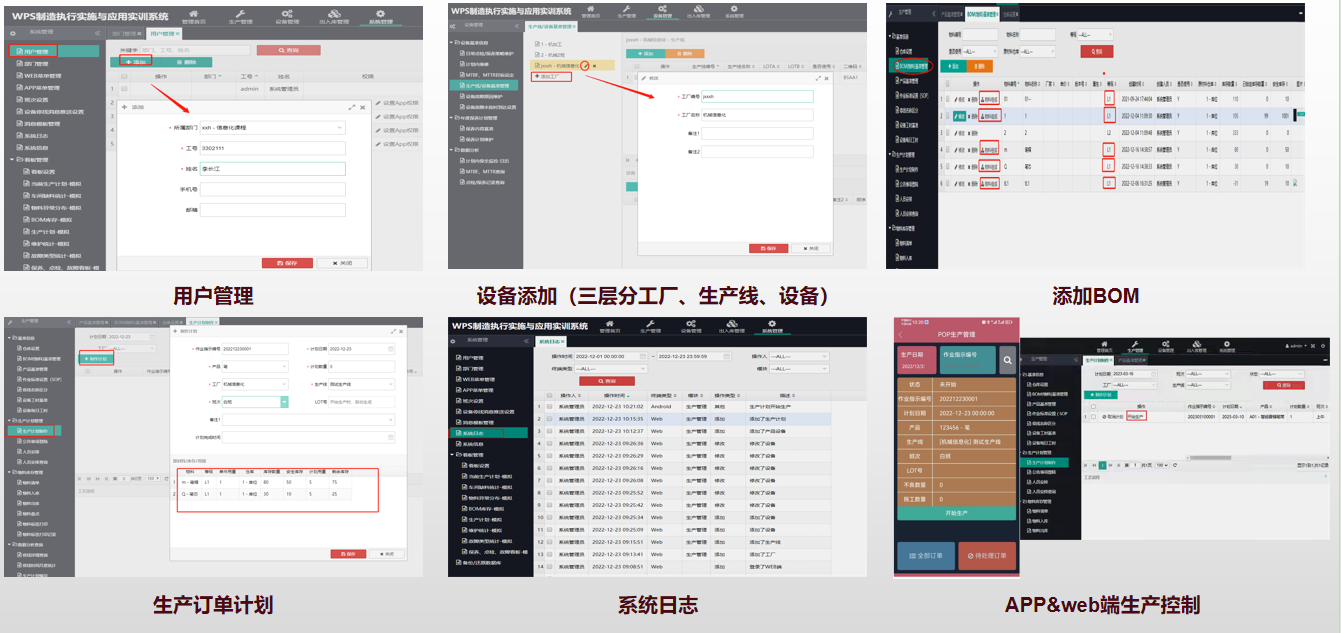Click the red 保存 button in add user dialog
The width and height of the screenshot is (1341, 633).
[286, 263]
